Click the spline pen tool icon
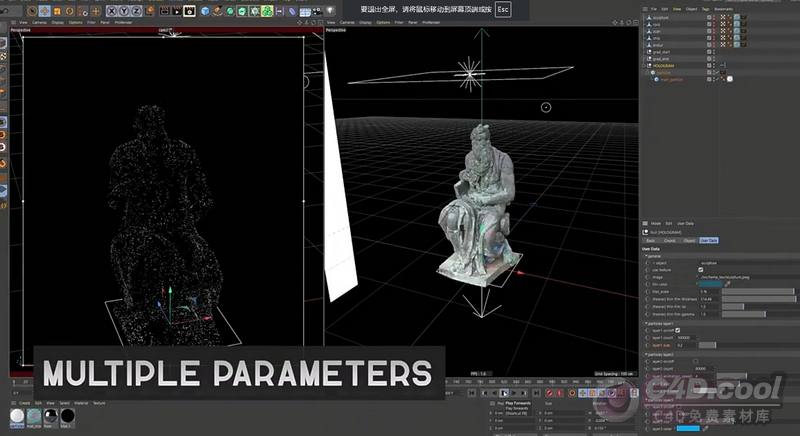The image size is (800, 436). coord(217,11)
